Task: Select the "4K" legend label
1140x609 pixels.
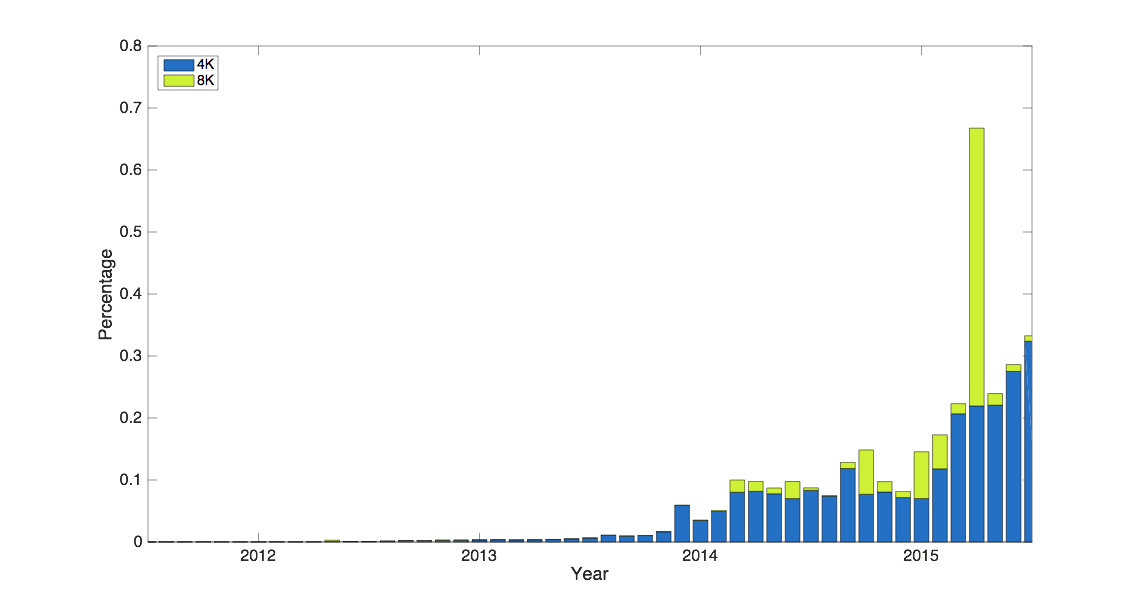Action: [x=205, y=65]
